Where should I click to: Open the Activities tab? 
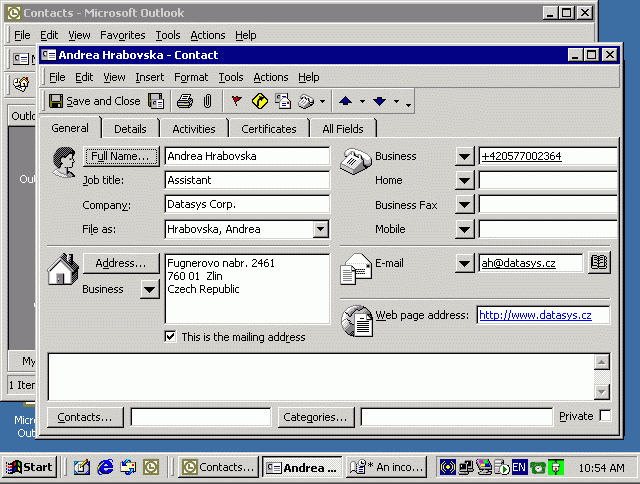tap(194, 129)
